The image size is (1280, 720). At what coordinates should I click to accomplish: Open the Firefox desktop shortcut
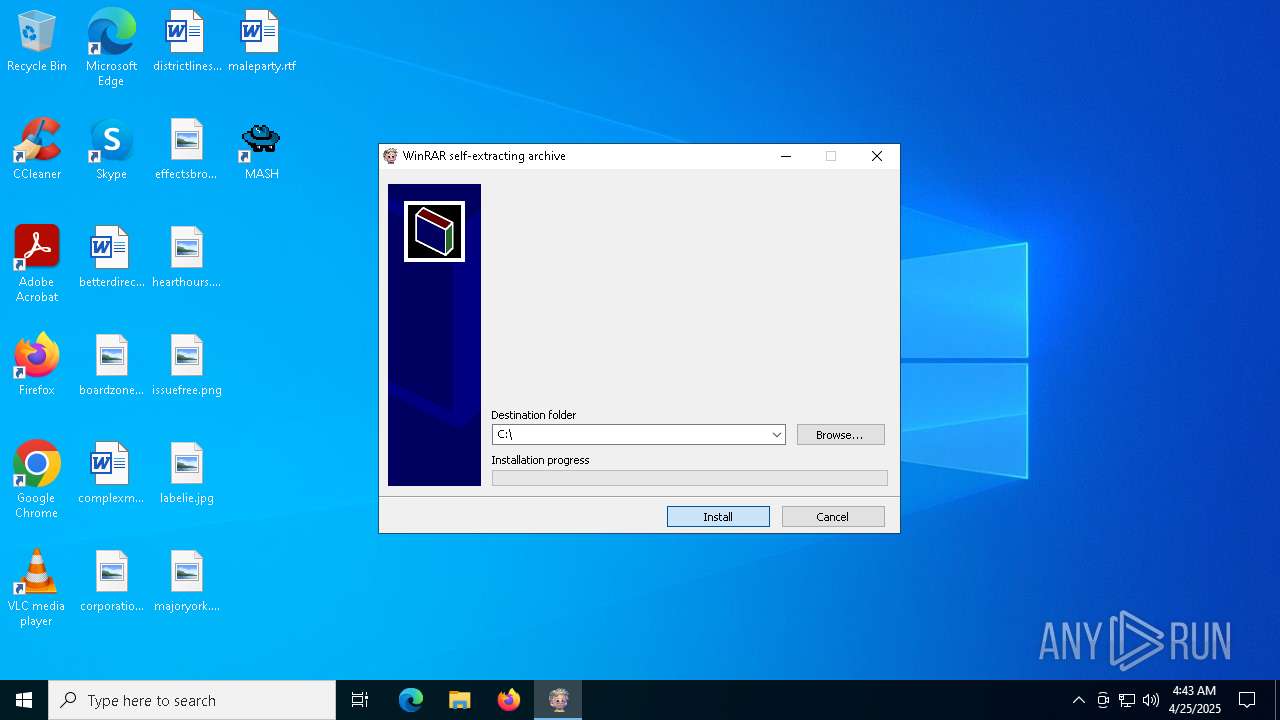click(x=37, y=366)
